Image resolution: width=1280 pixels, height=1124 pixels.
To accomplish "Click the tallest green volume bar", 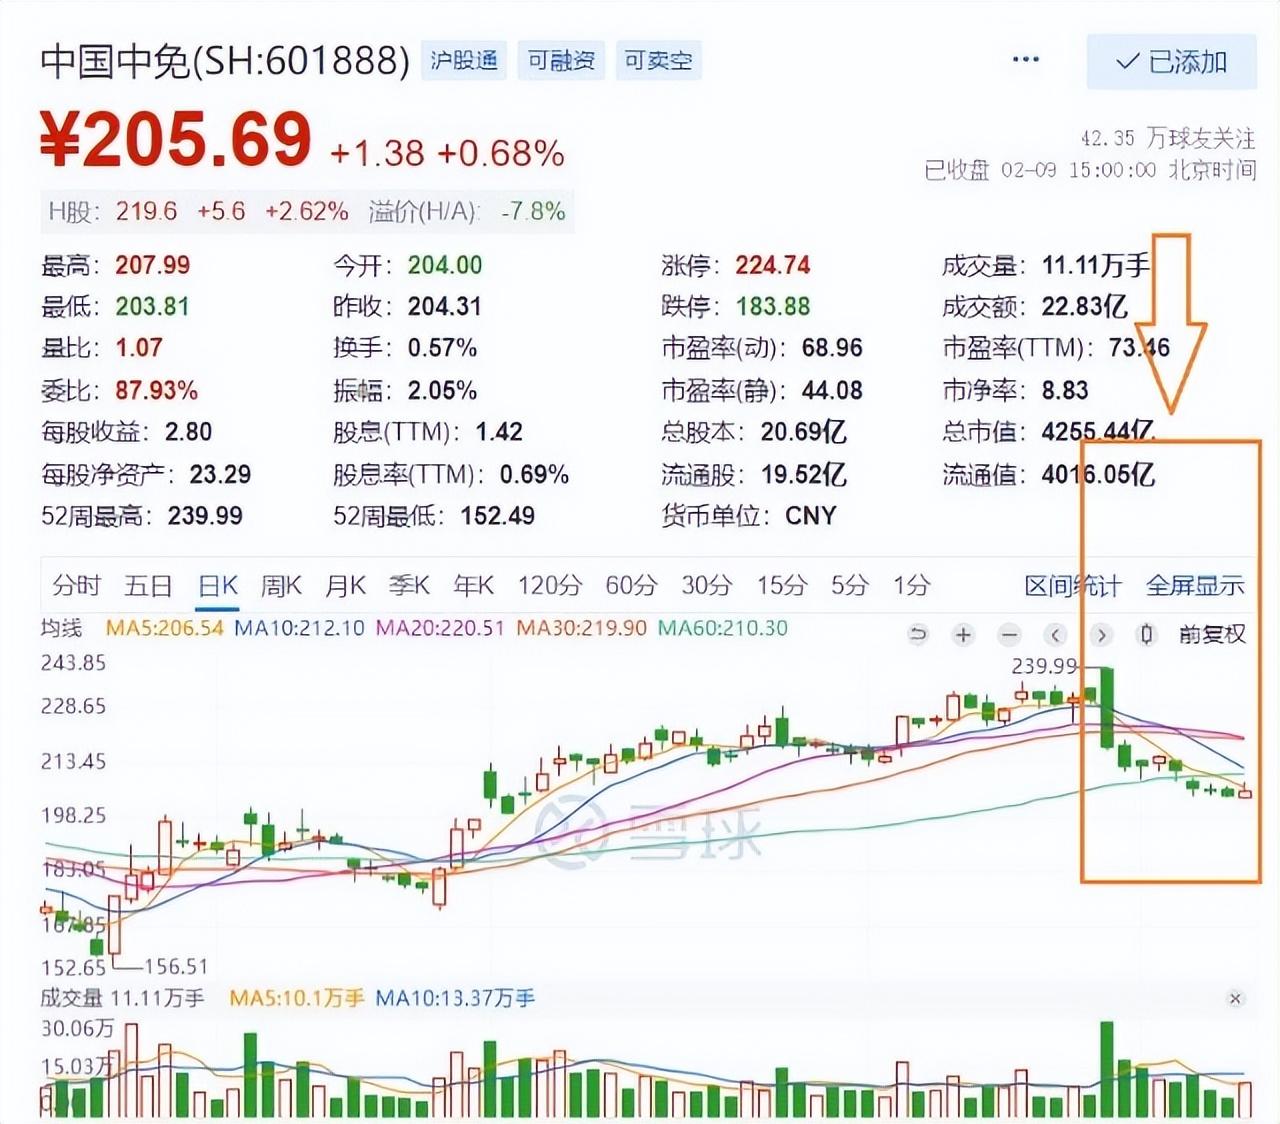I will coord(1106,1069).
